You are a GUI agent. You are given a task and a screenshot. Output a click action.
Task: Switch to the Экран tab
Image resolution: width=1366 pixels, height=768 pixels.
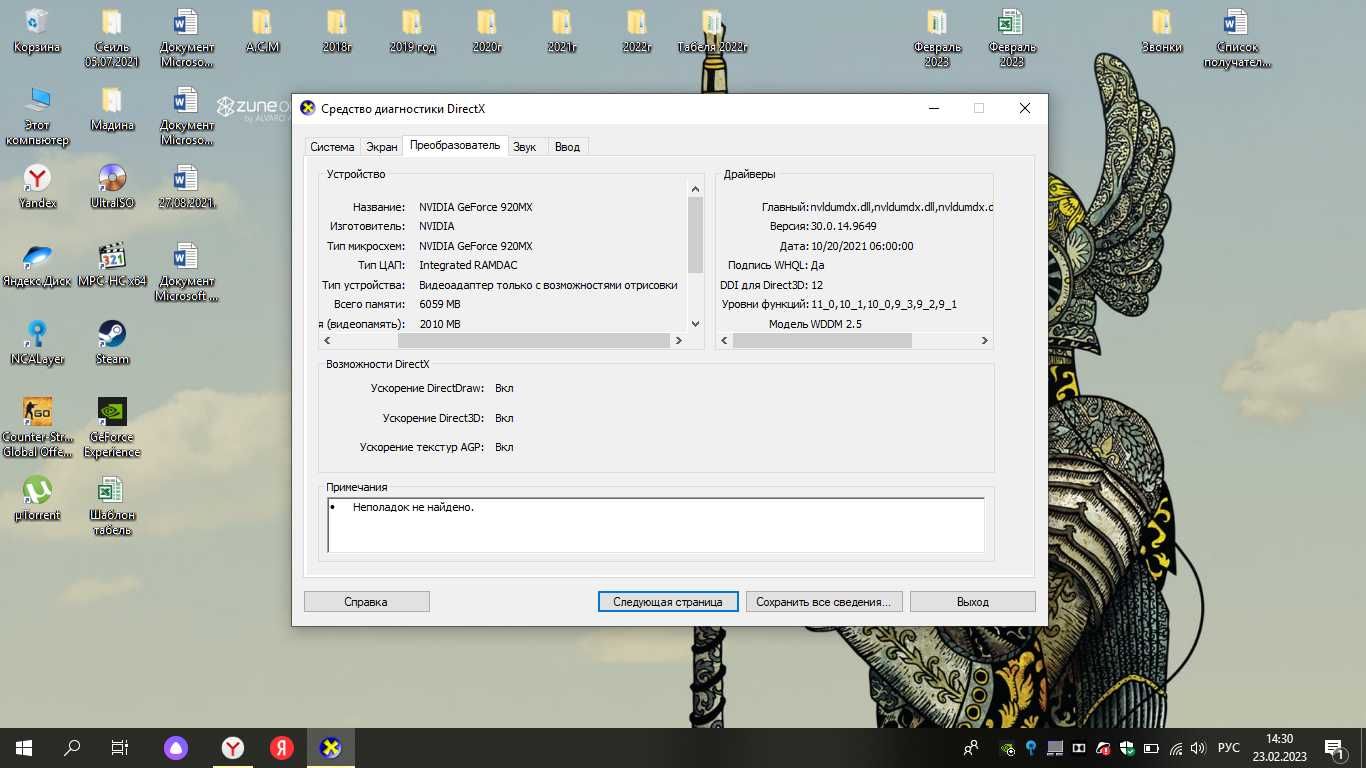(x=381, y=147)
